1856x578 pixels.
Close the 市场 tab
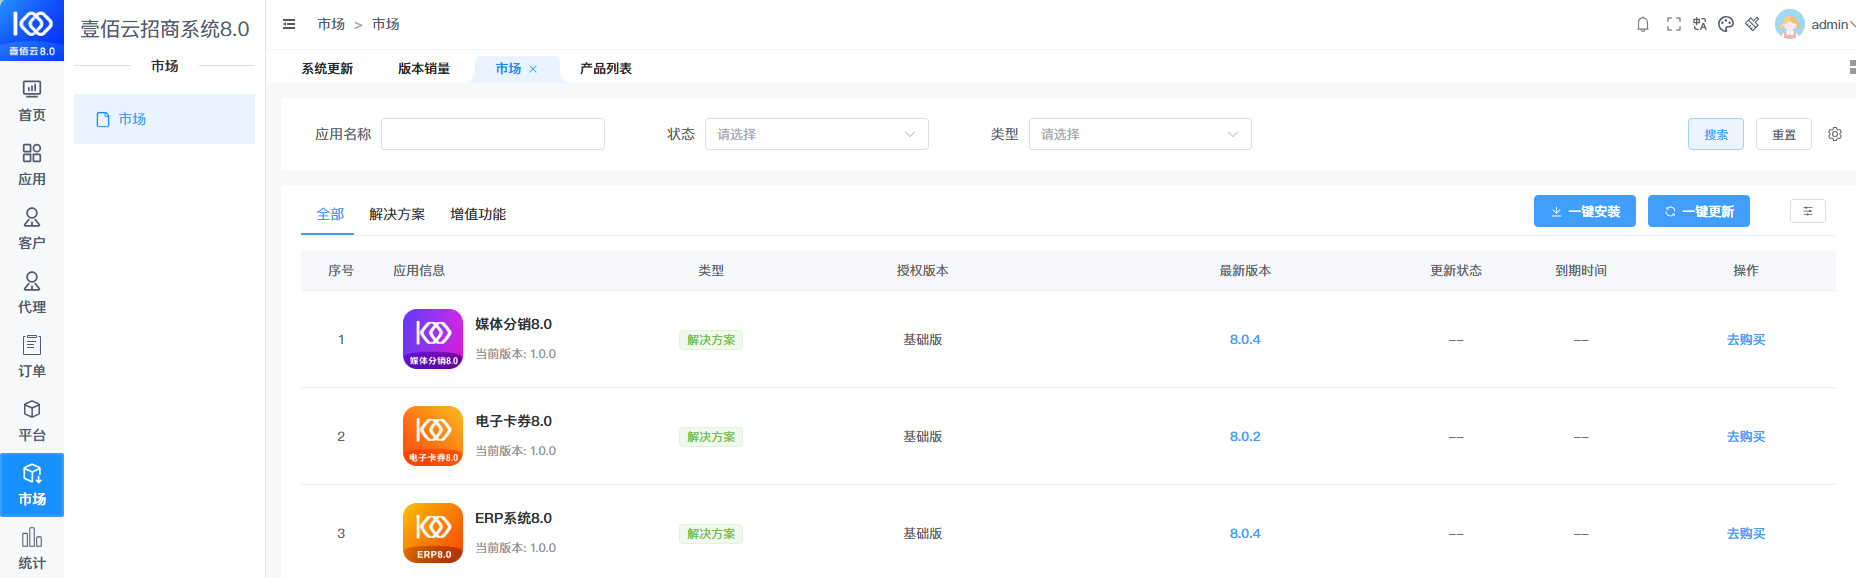[x=533, y=69]
